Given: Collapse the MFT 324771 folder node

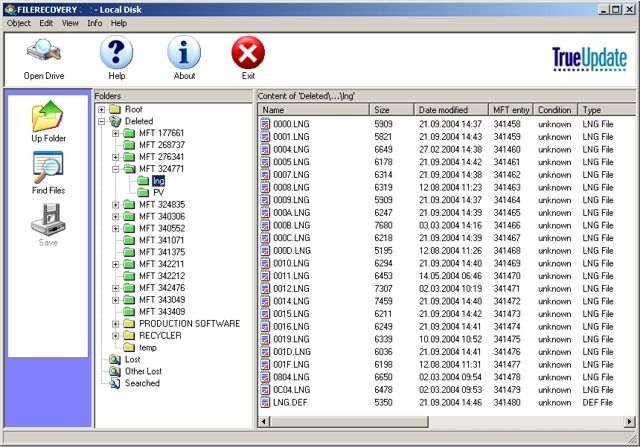Looking at the screenshot, I should pyautogui.click(x=116, y=169).
